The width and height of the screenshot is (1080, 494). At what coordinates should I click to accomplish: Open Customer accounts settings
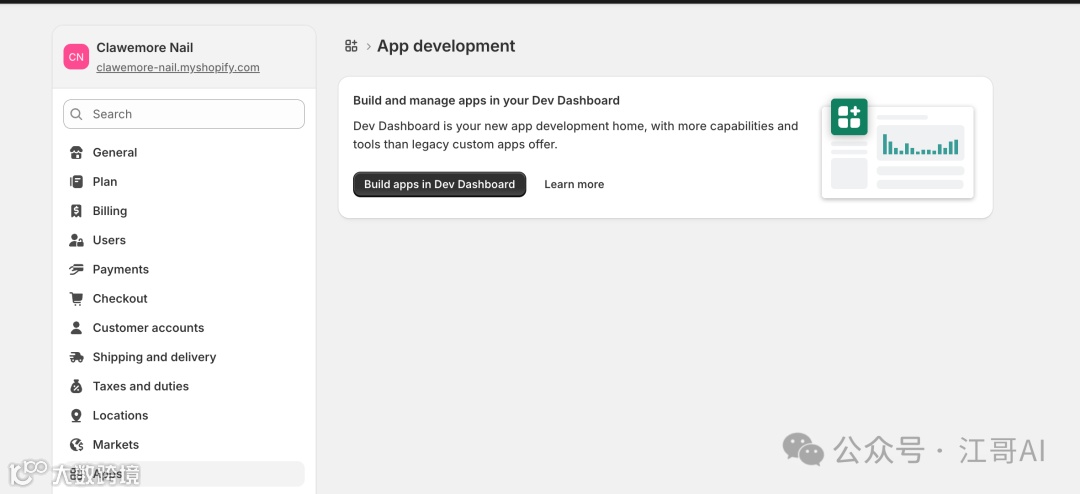pyautogui.click(x=184, y=328)
